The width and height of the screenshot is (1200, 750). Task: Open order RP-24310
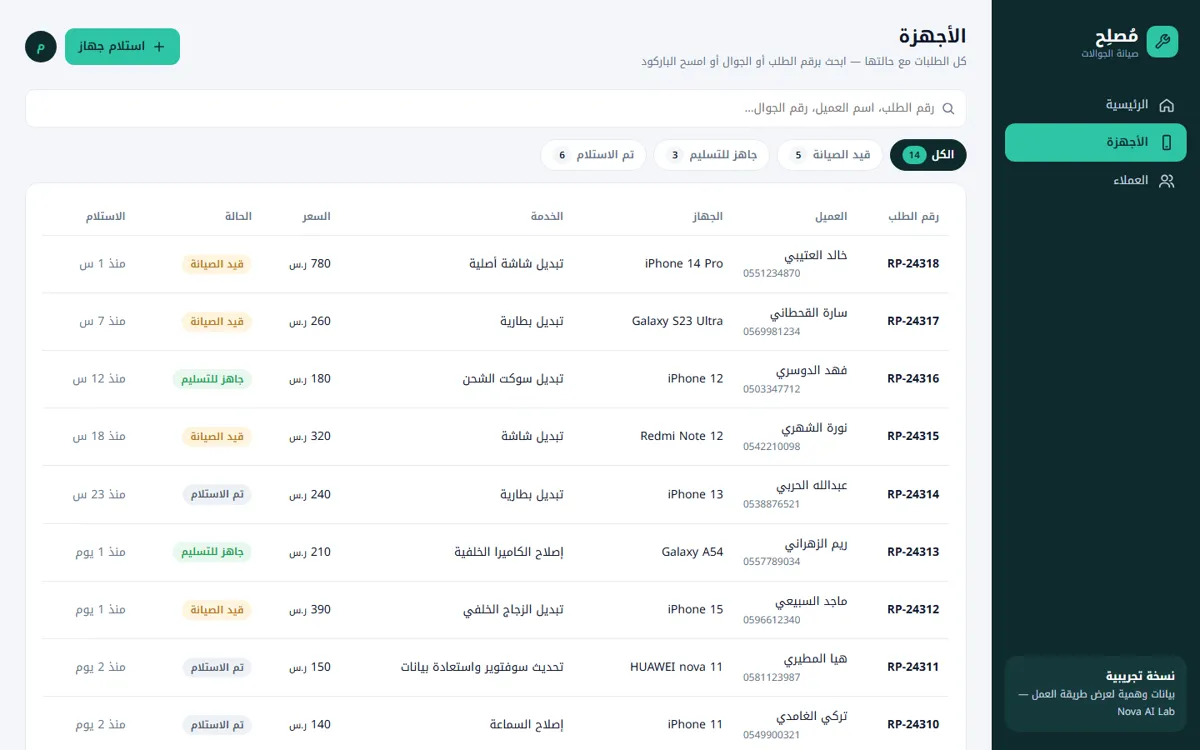point(913,725)
